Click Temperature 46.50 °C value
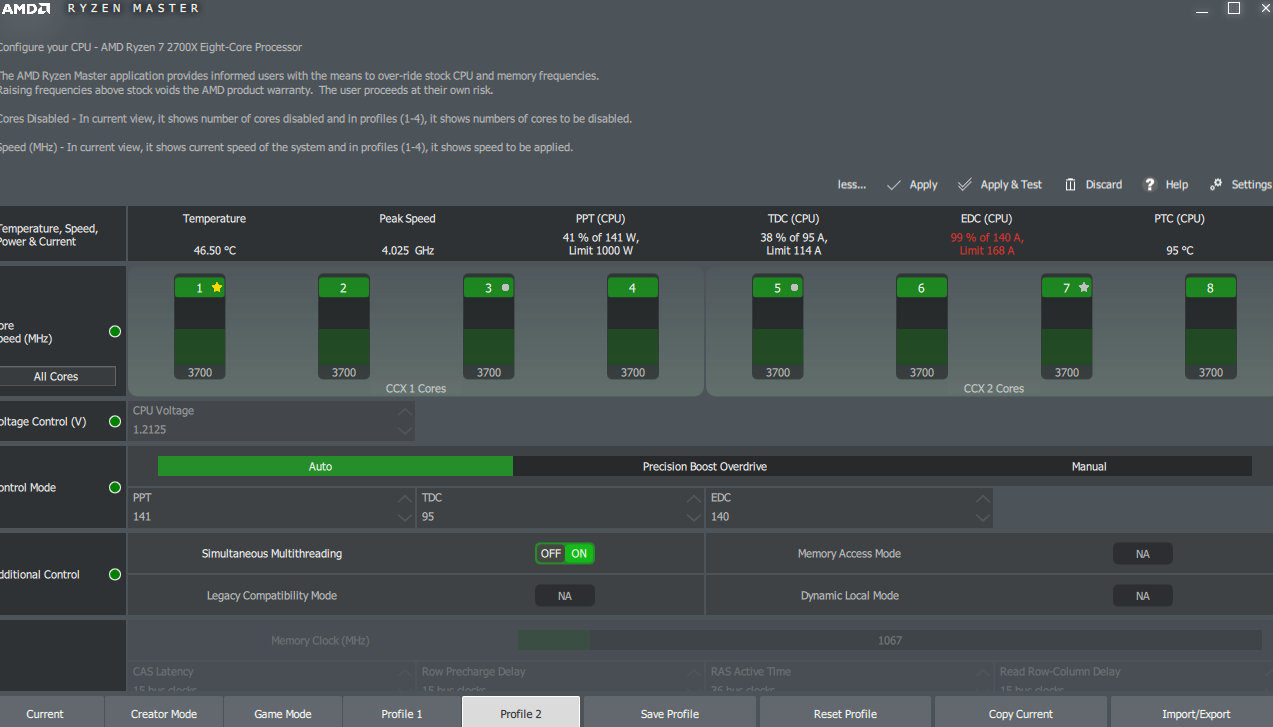This screenshot has width=1273, height=727. click(215, 250)
